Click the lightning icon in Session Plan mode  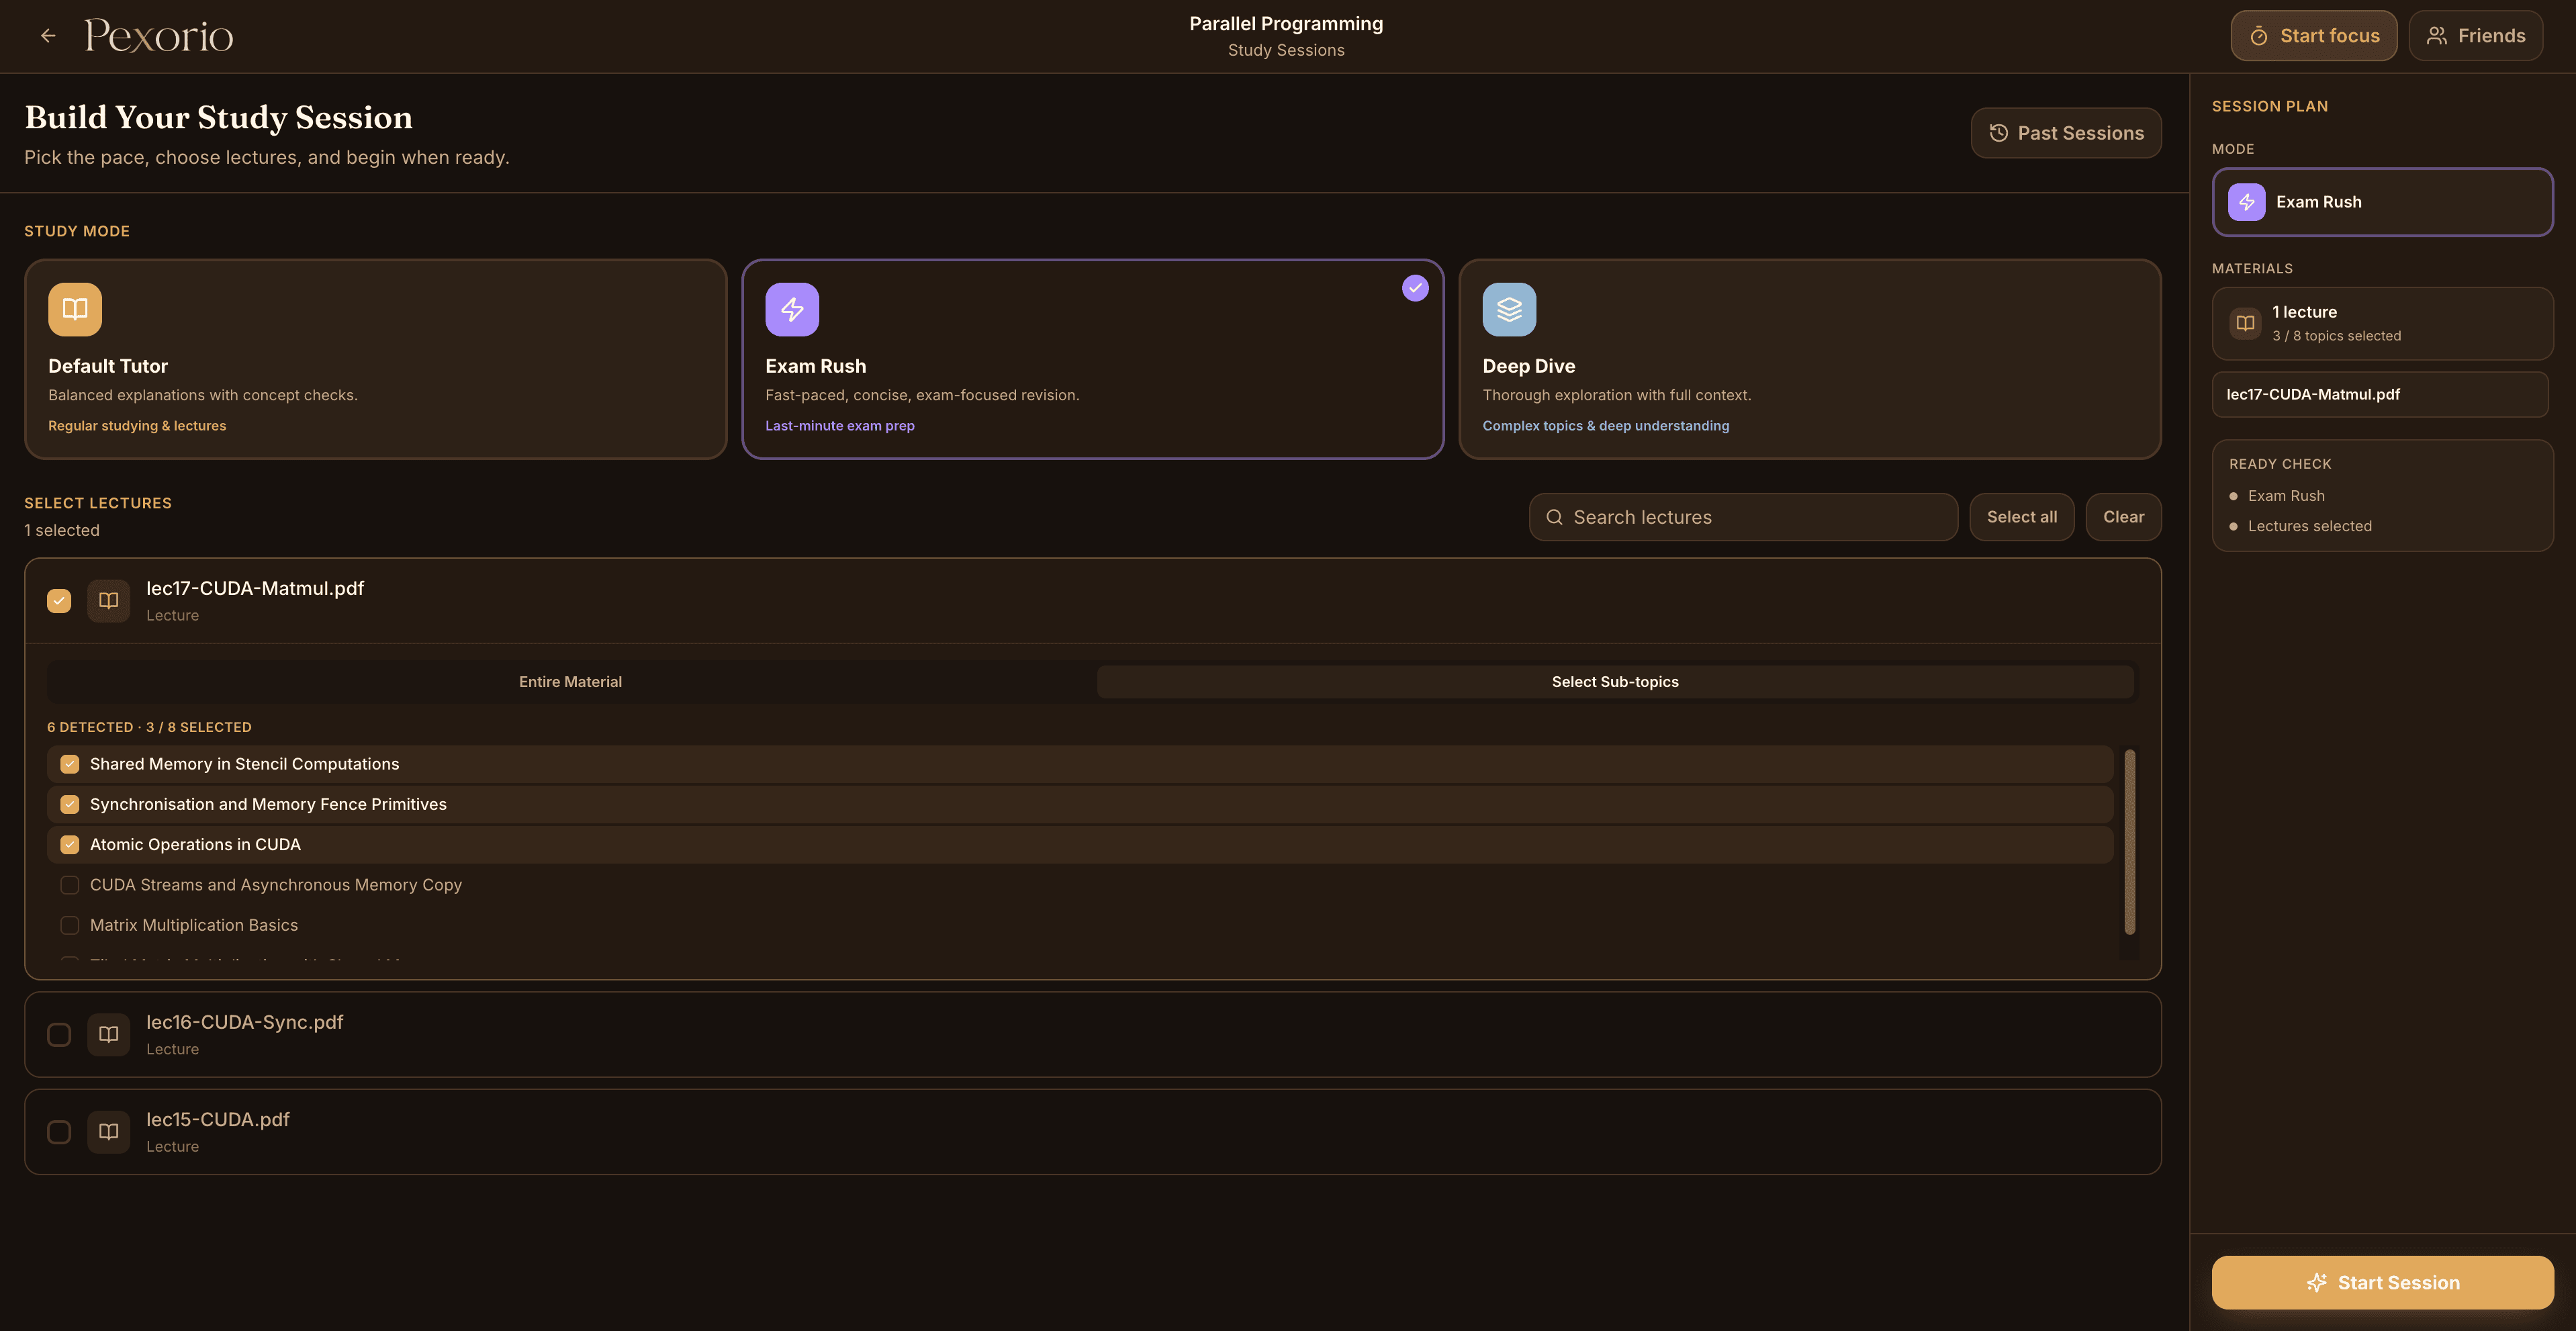pyautogui.click(x=2246, y=202)
